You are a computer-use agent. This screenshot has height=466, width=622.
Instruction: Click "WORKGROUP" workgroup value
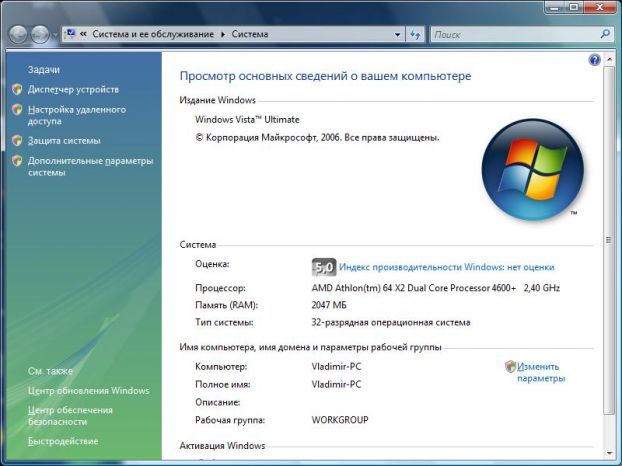(x=340, y=420)
